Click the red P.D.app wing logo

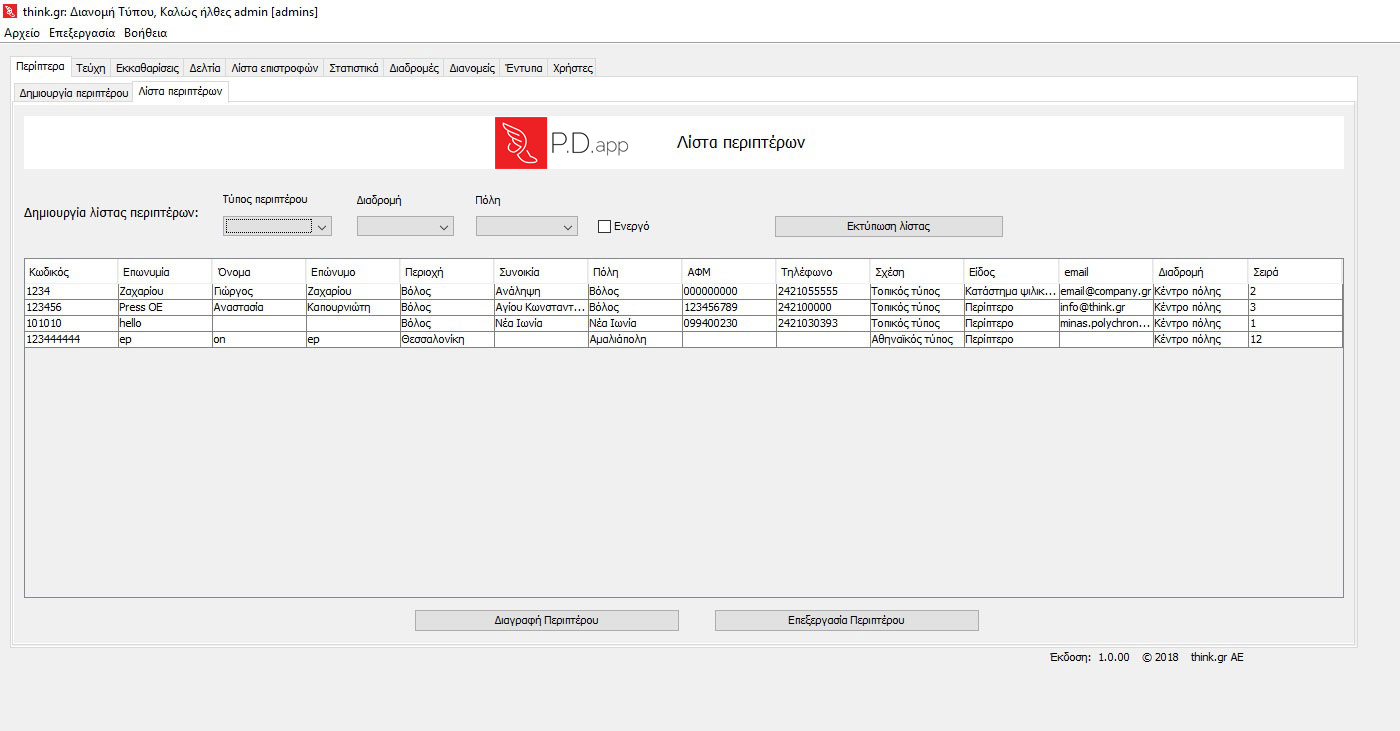(x=520, y=143)
